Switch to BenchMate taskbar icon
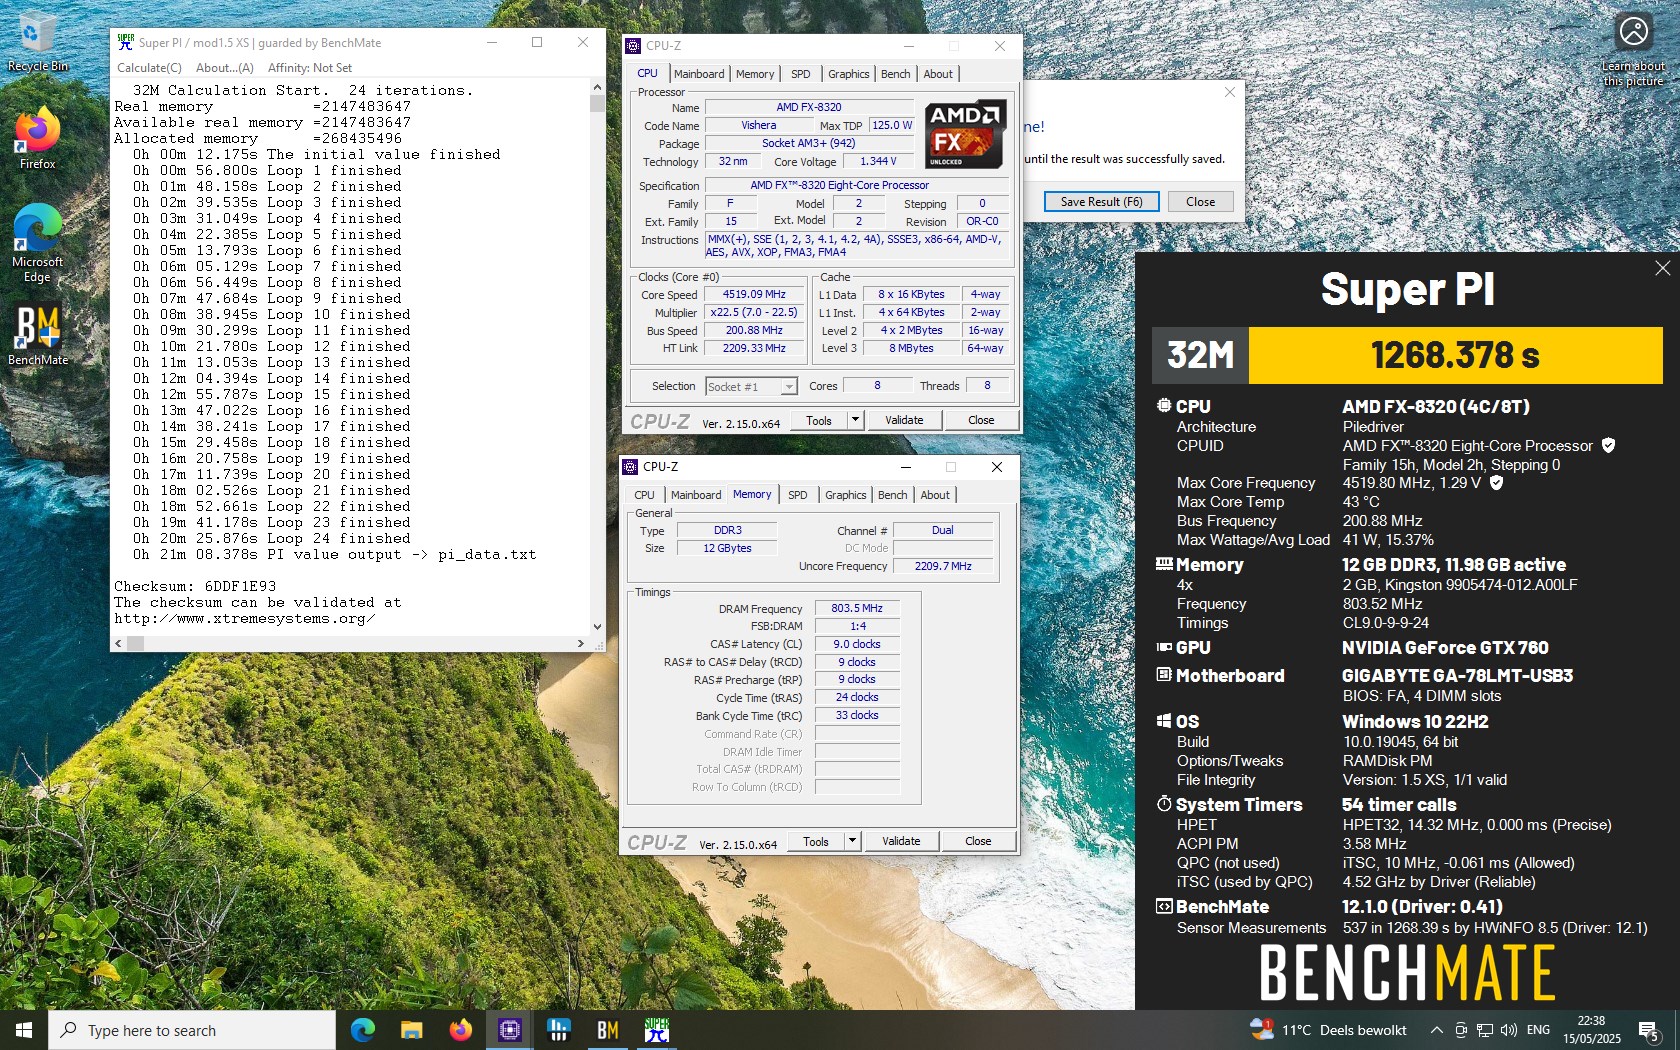This screenshot has height=1050, width=1680. 607,1030
